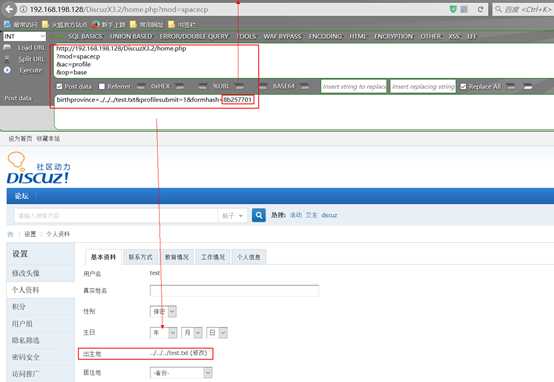Click the reload page icon in address bar
Viewport: 554px width, 382px height.
(x=481, y=10)
